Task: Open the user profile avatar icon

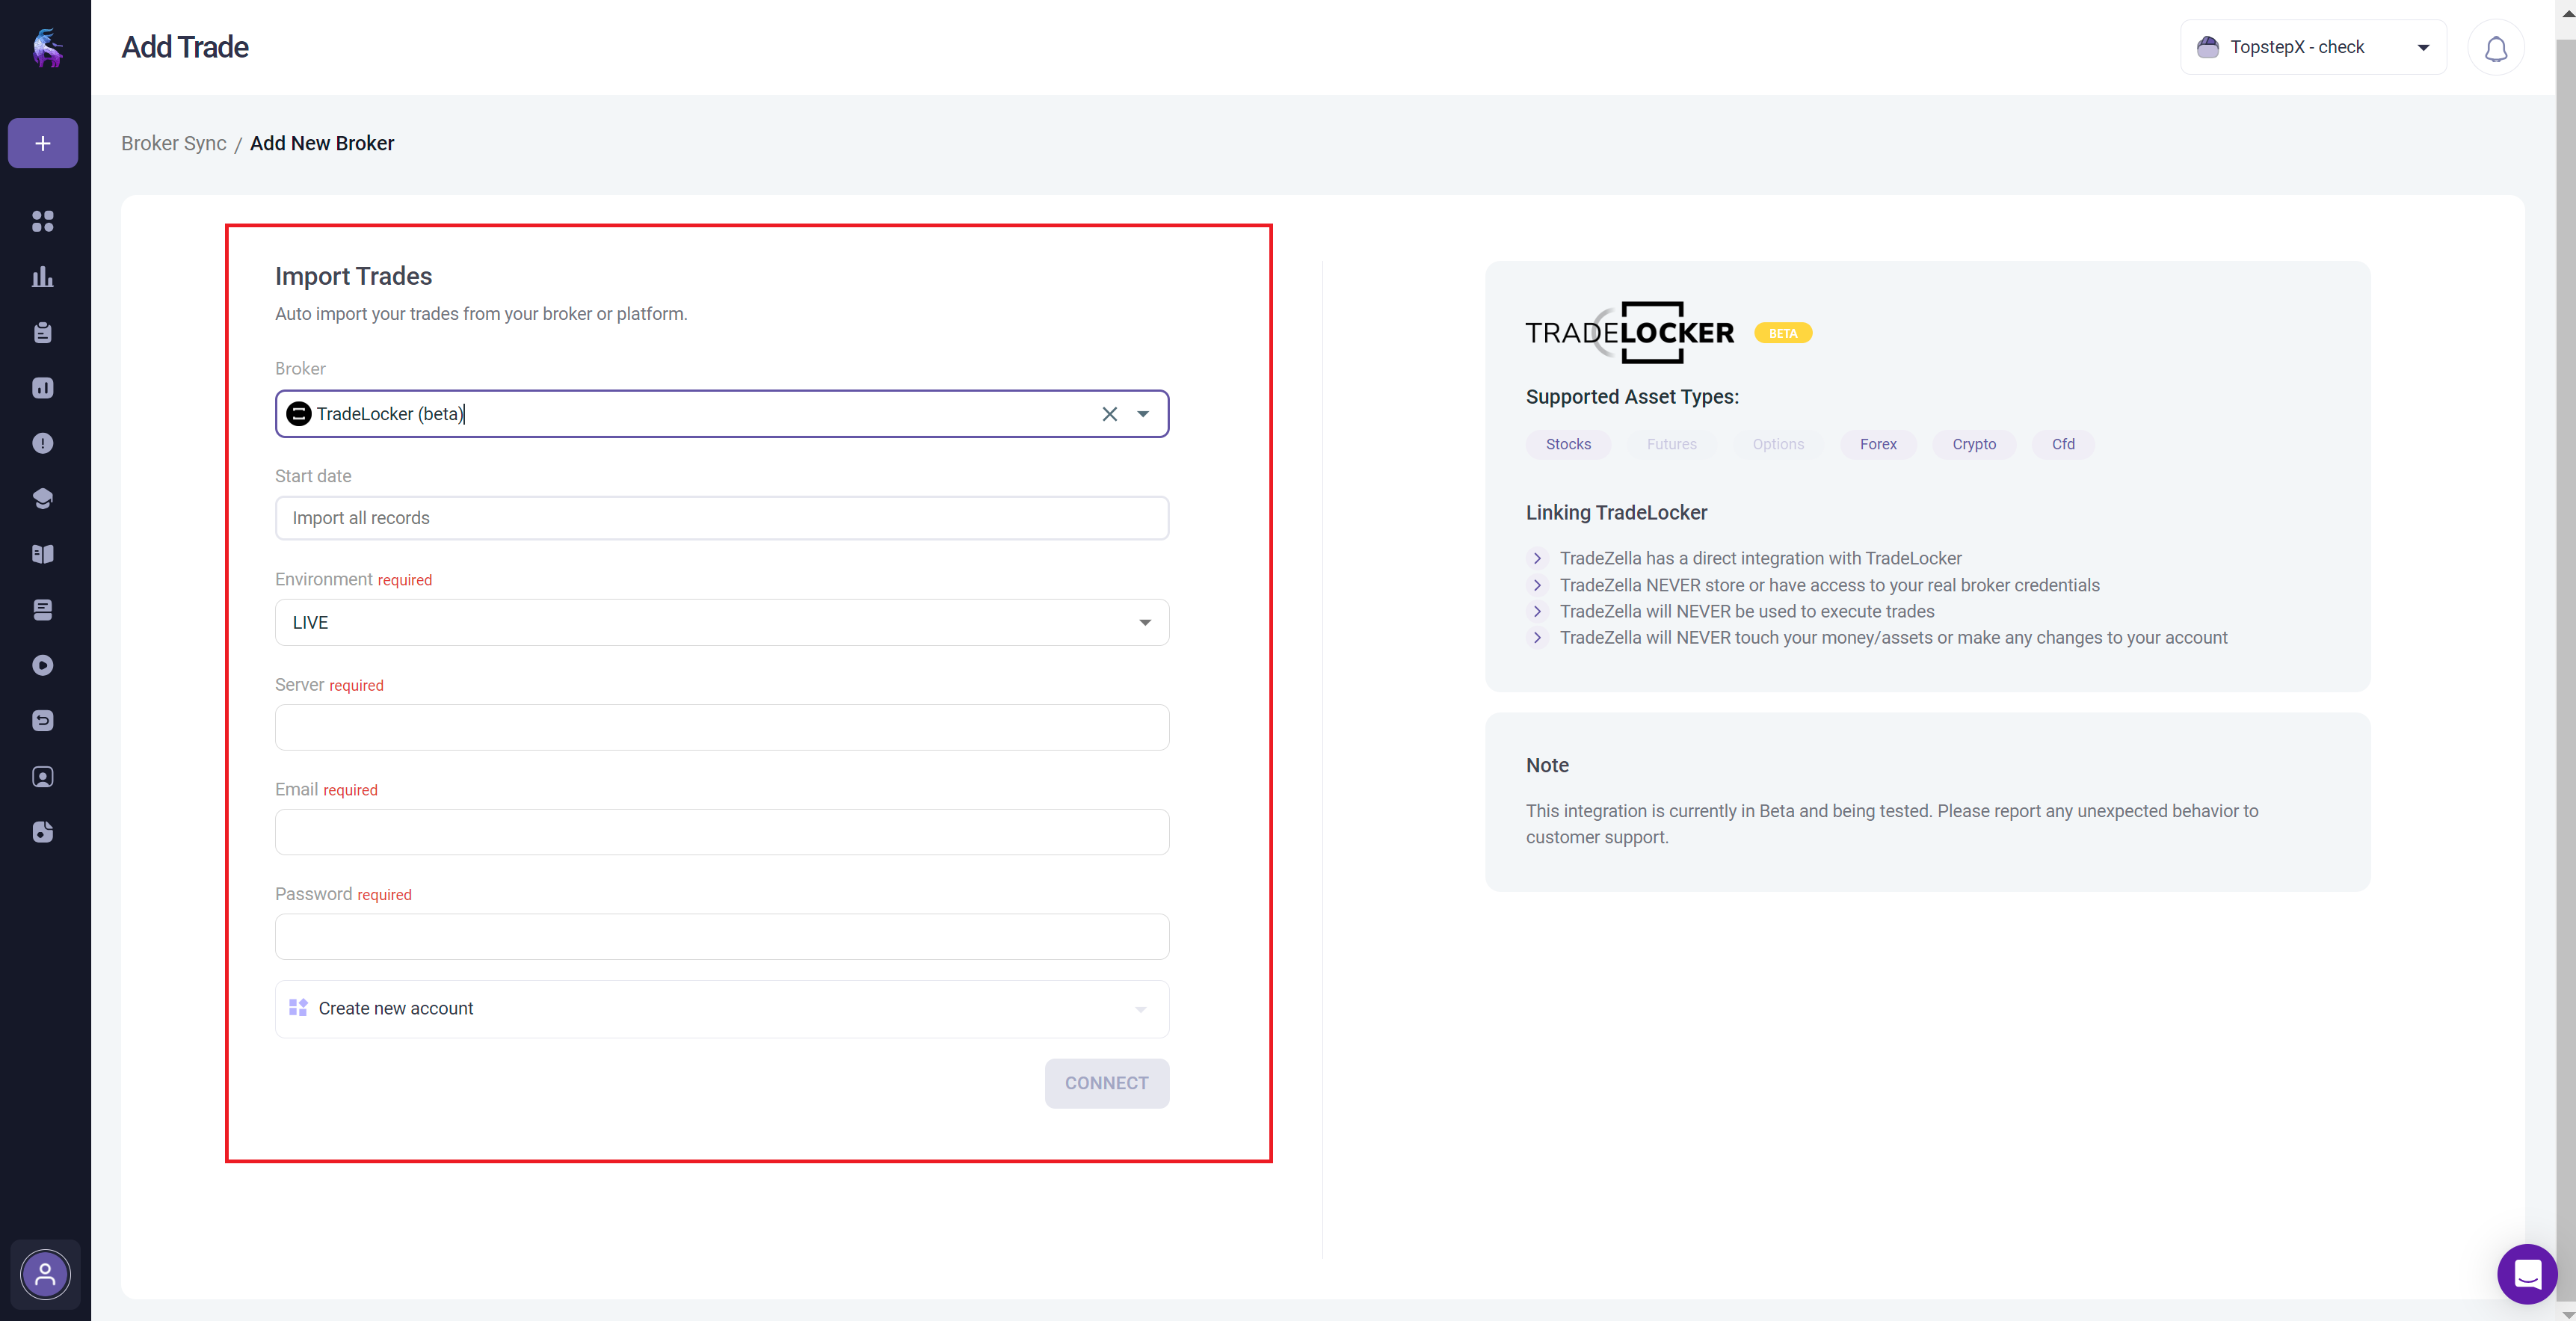Action: click(x=45, y=1274)
